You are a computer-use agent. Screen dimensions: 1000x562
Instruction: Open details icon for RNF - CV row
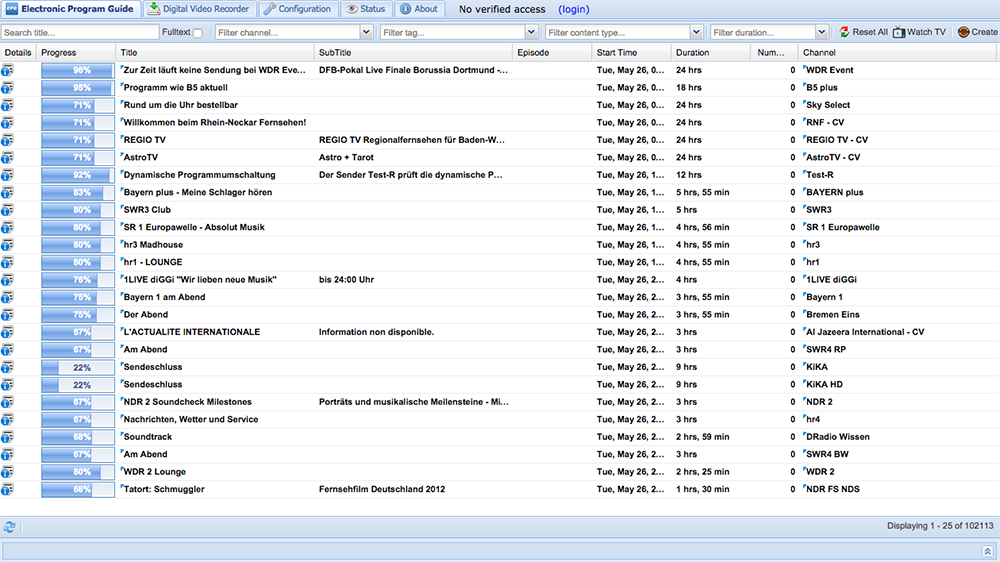point(7,122)
